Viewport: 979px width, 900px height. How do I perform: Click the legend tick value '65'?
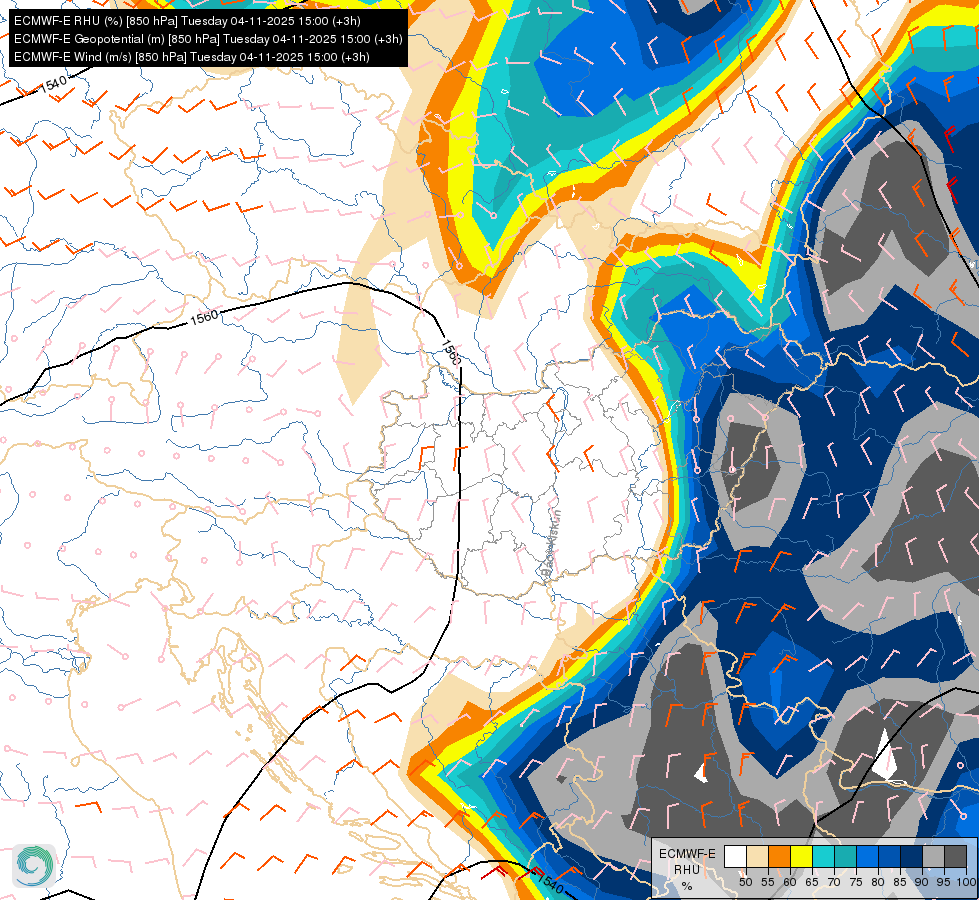[x=812, y=882]
